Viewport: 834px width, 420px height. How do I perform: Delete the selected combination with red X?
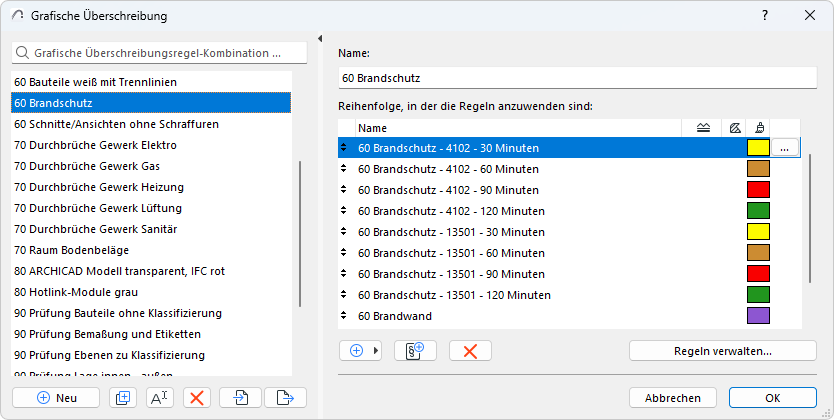[x=197, y=397]
